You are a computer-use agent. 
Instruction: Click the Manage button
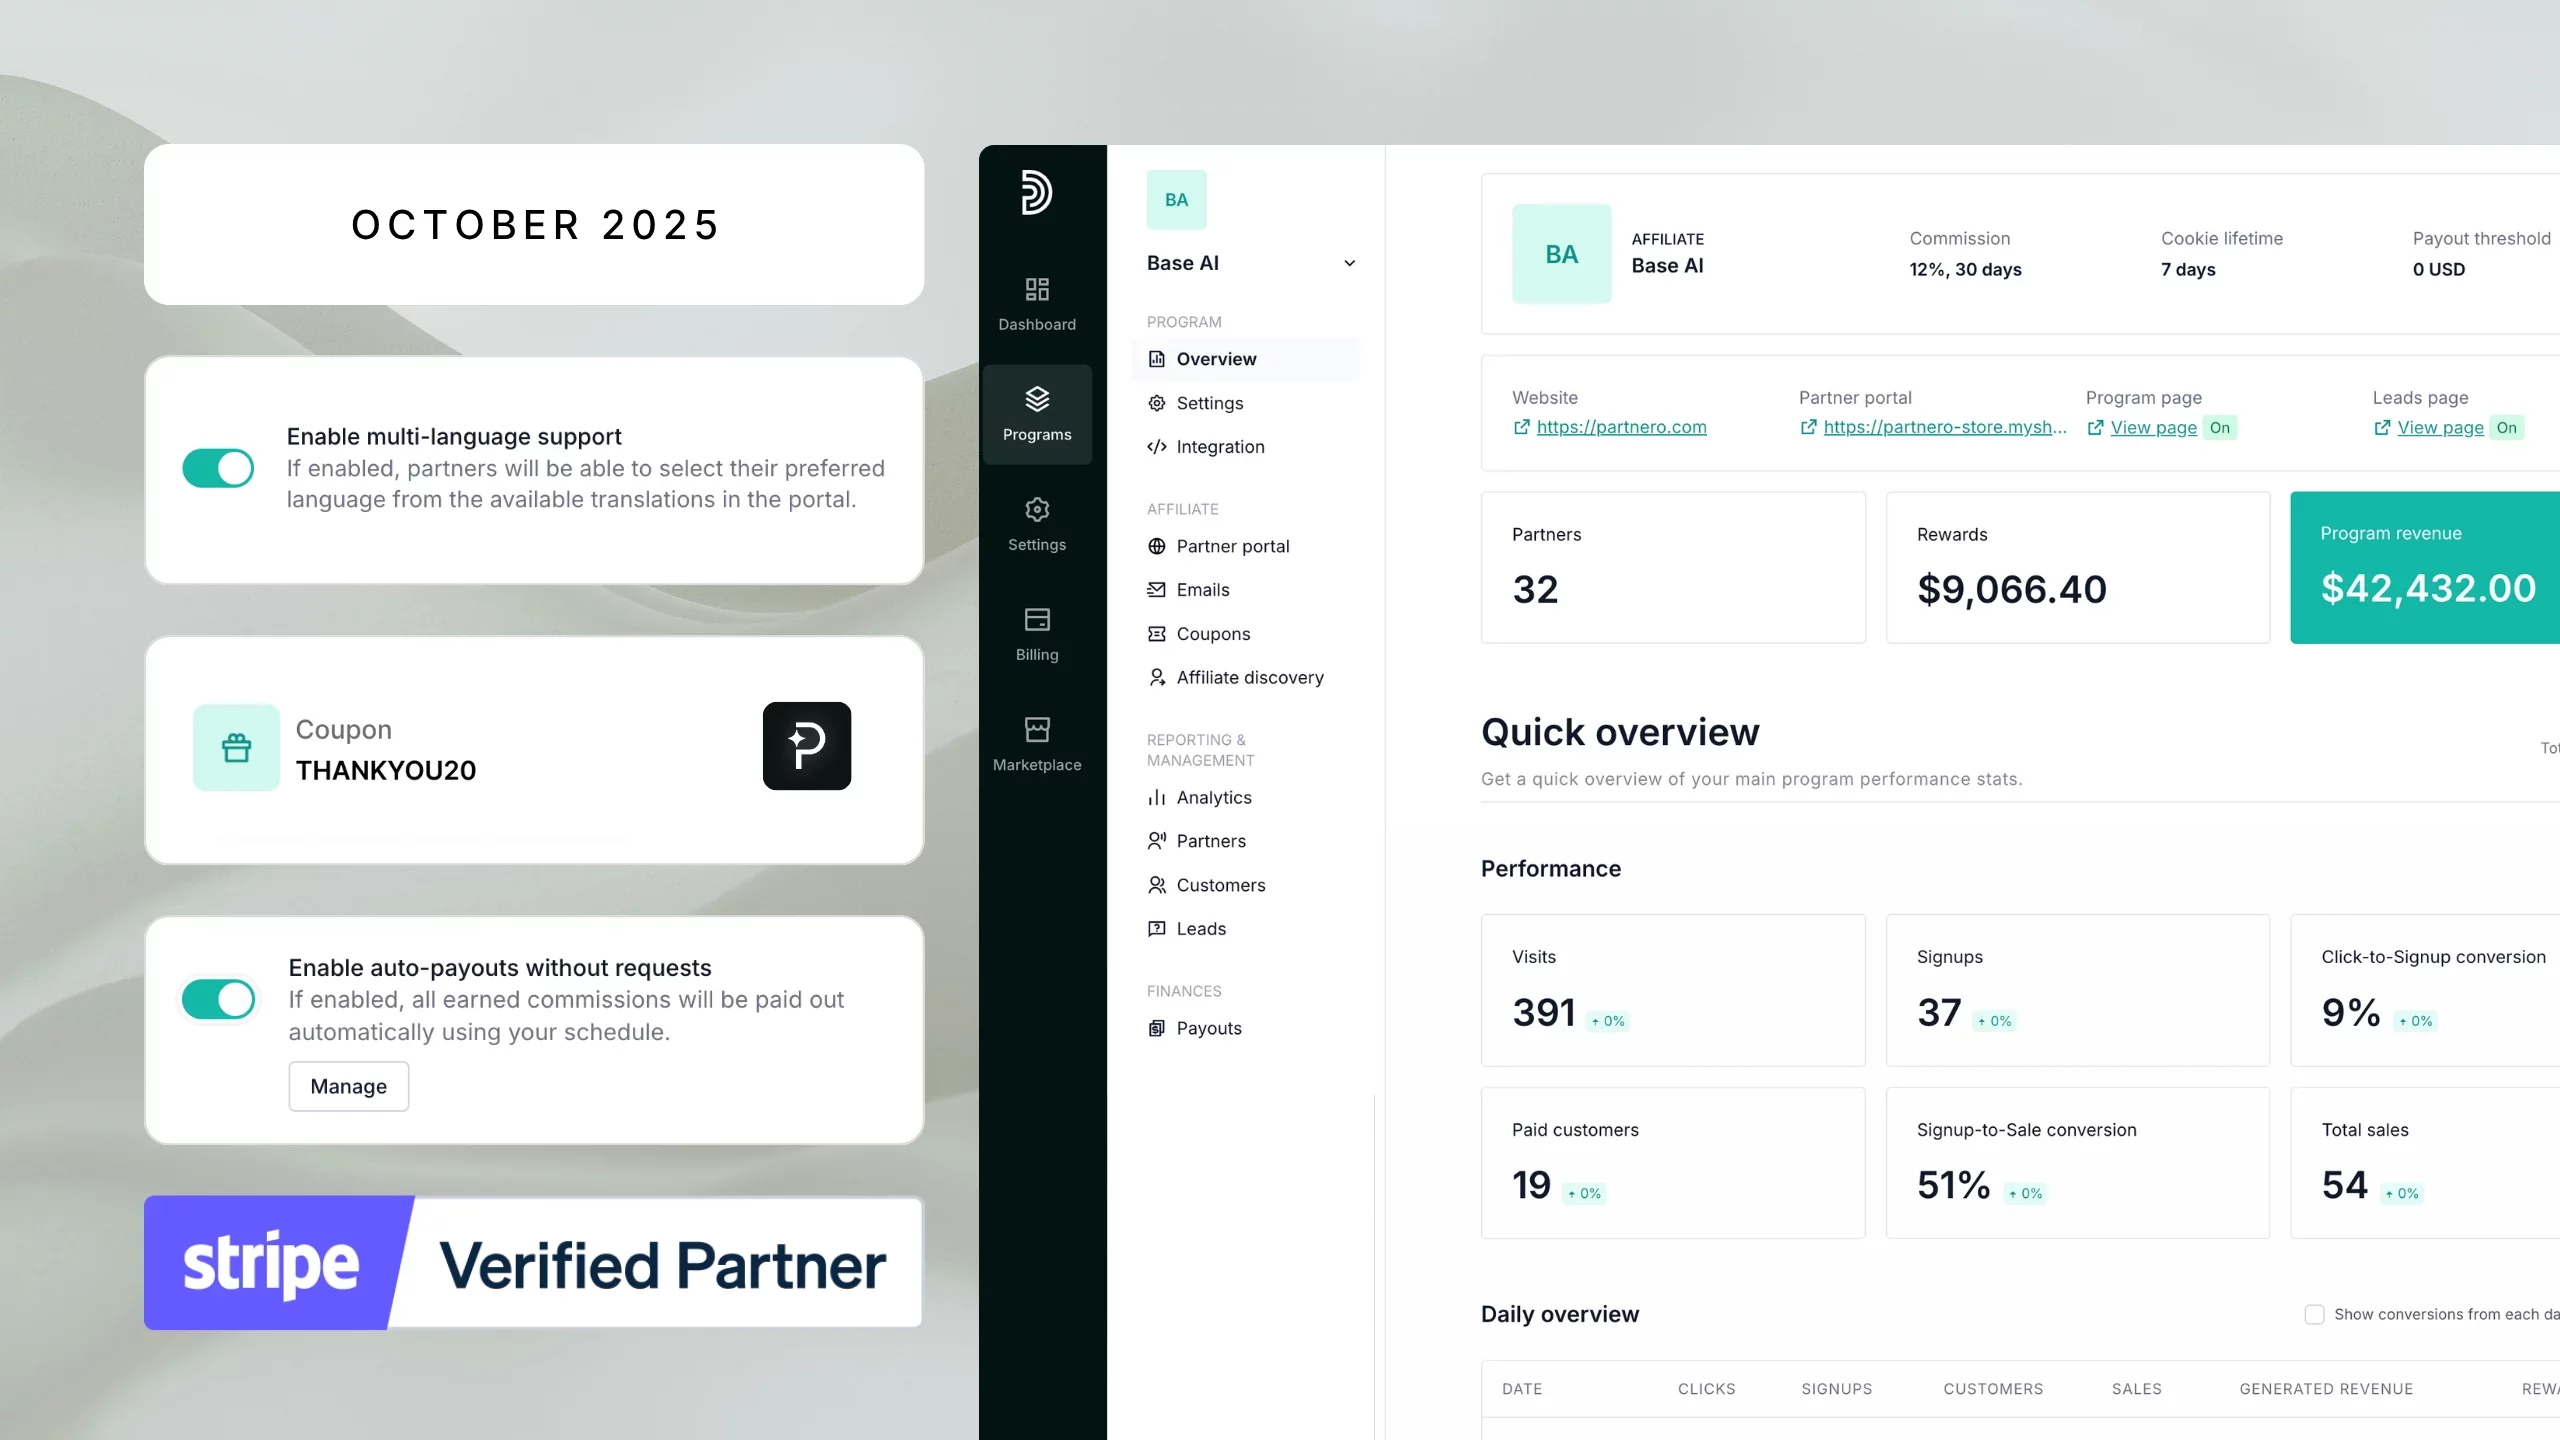[x=348, y=1086]
